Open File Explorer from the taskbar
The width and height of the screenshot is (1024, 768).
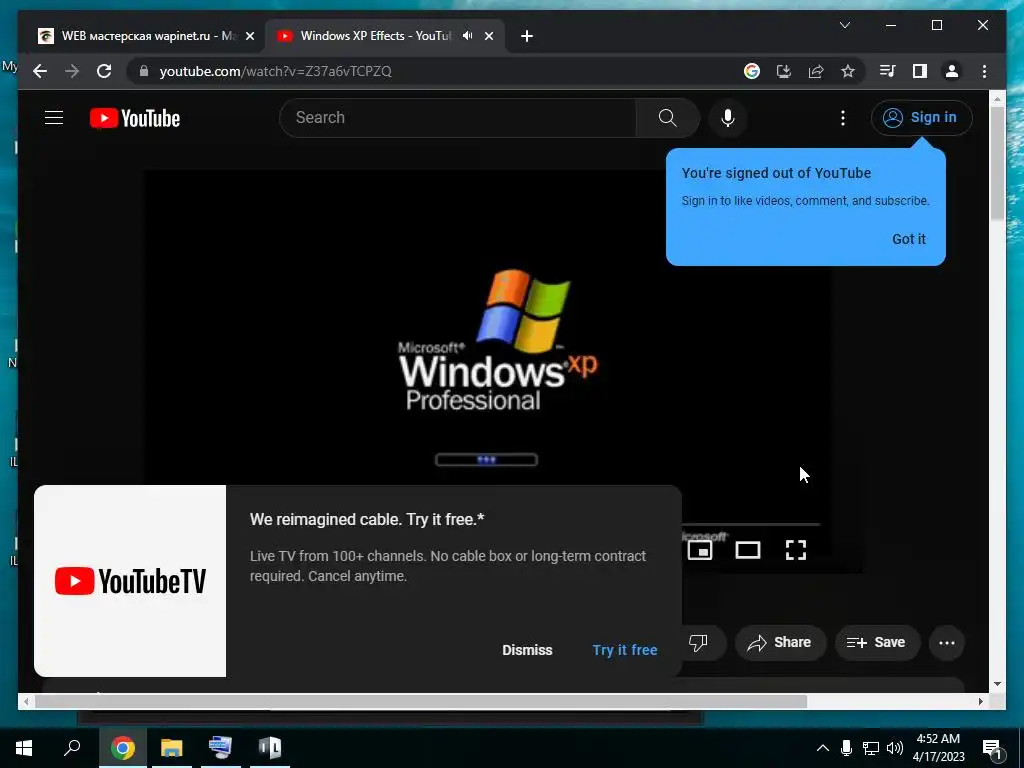pyautogui.click(x=172, y=748)
